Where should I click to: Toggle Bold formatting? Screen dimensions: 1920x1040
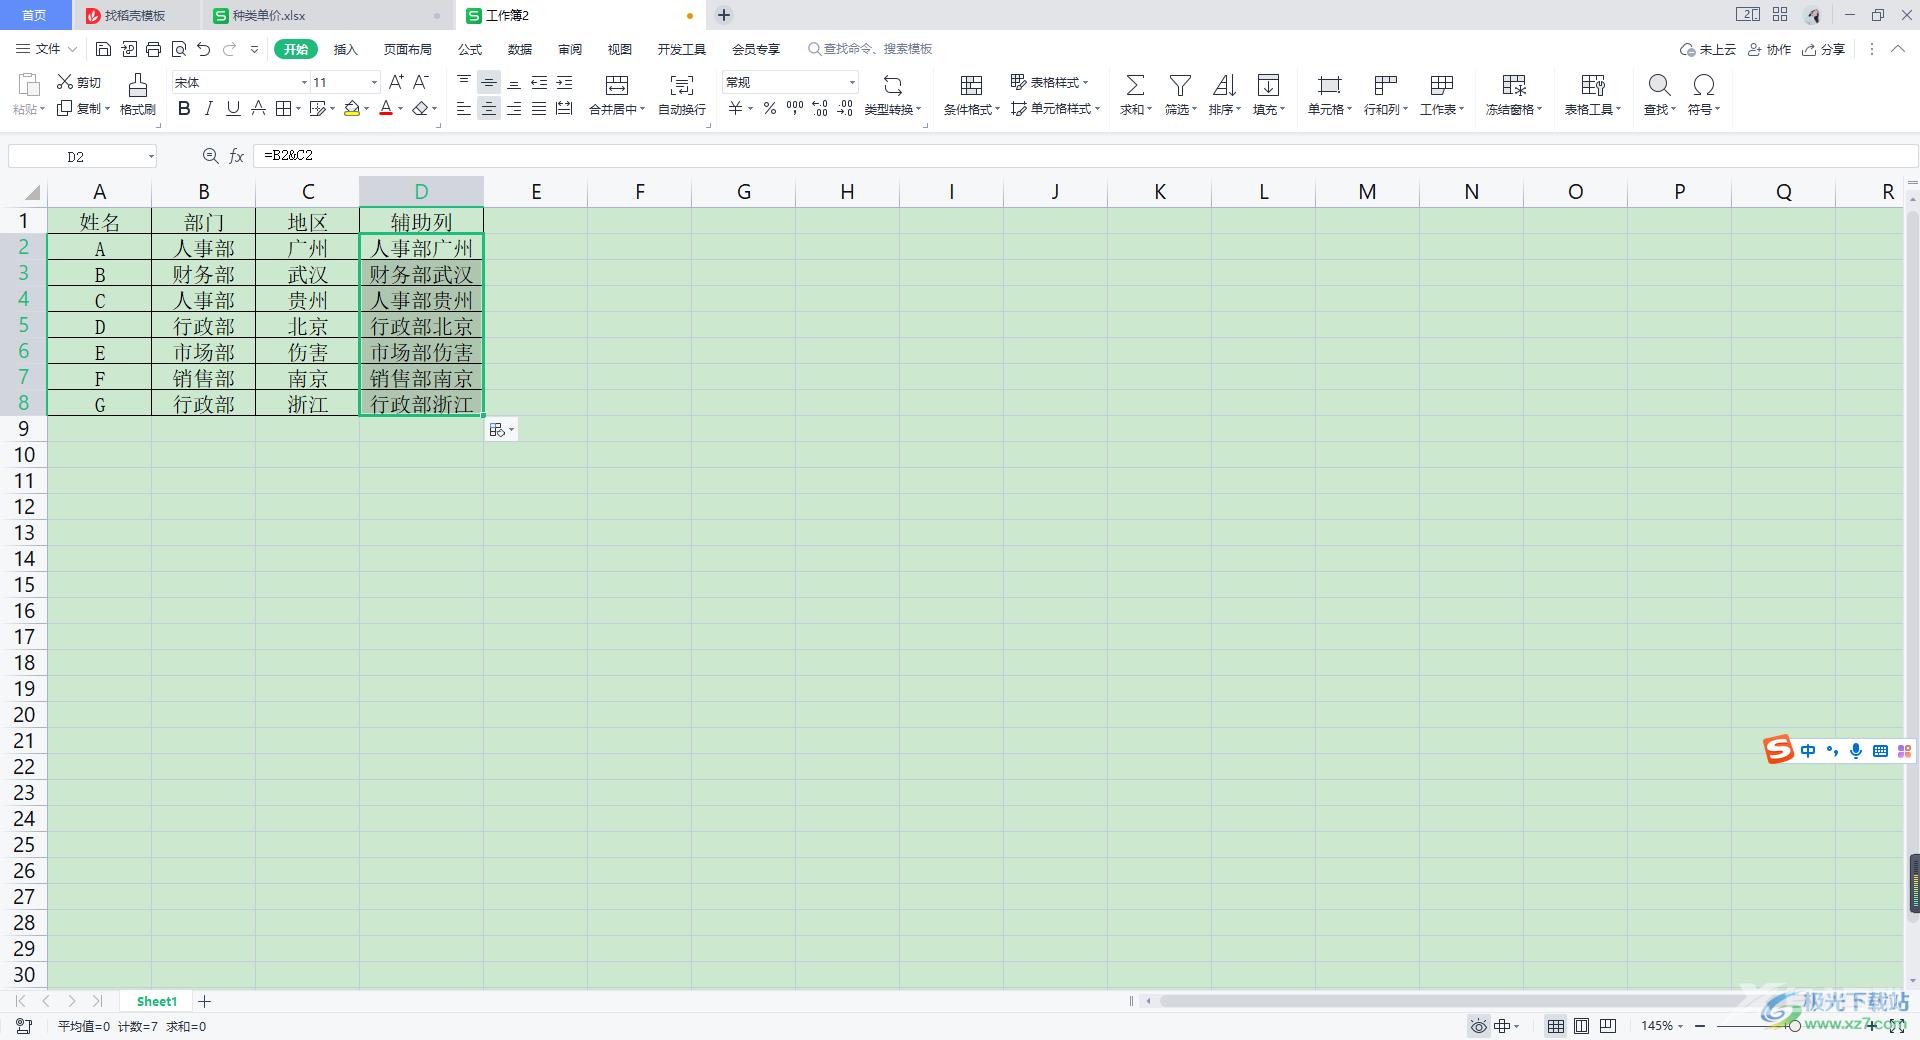click(184, 109)
